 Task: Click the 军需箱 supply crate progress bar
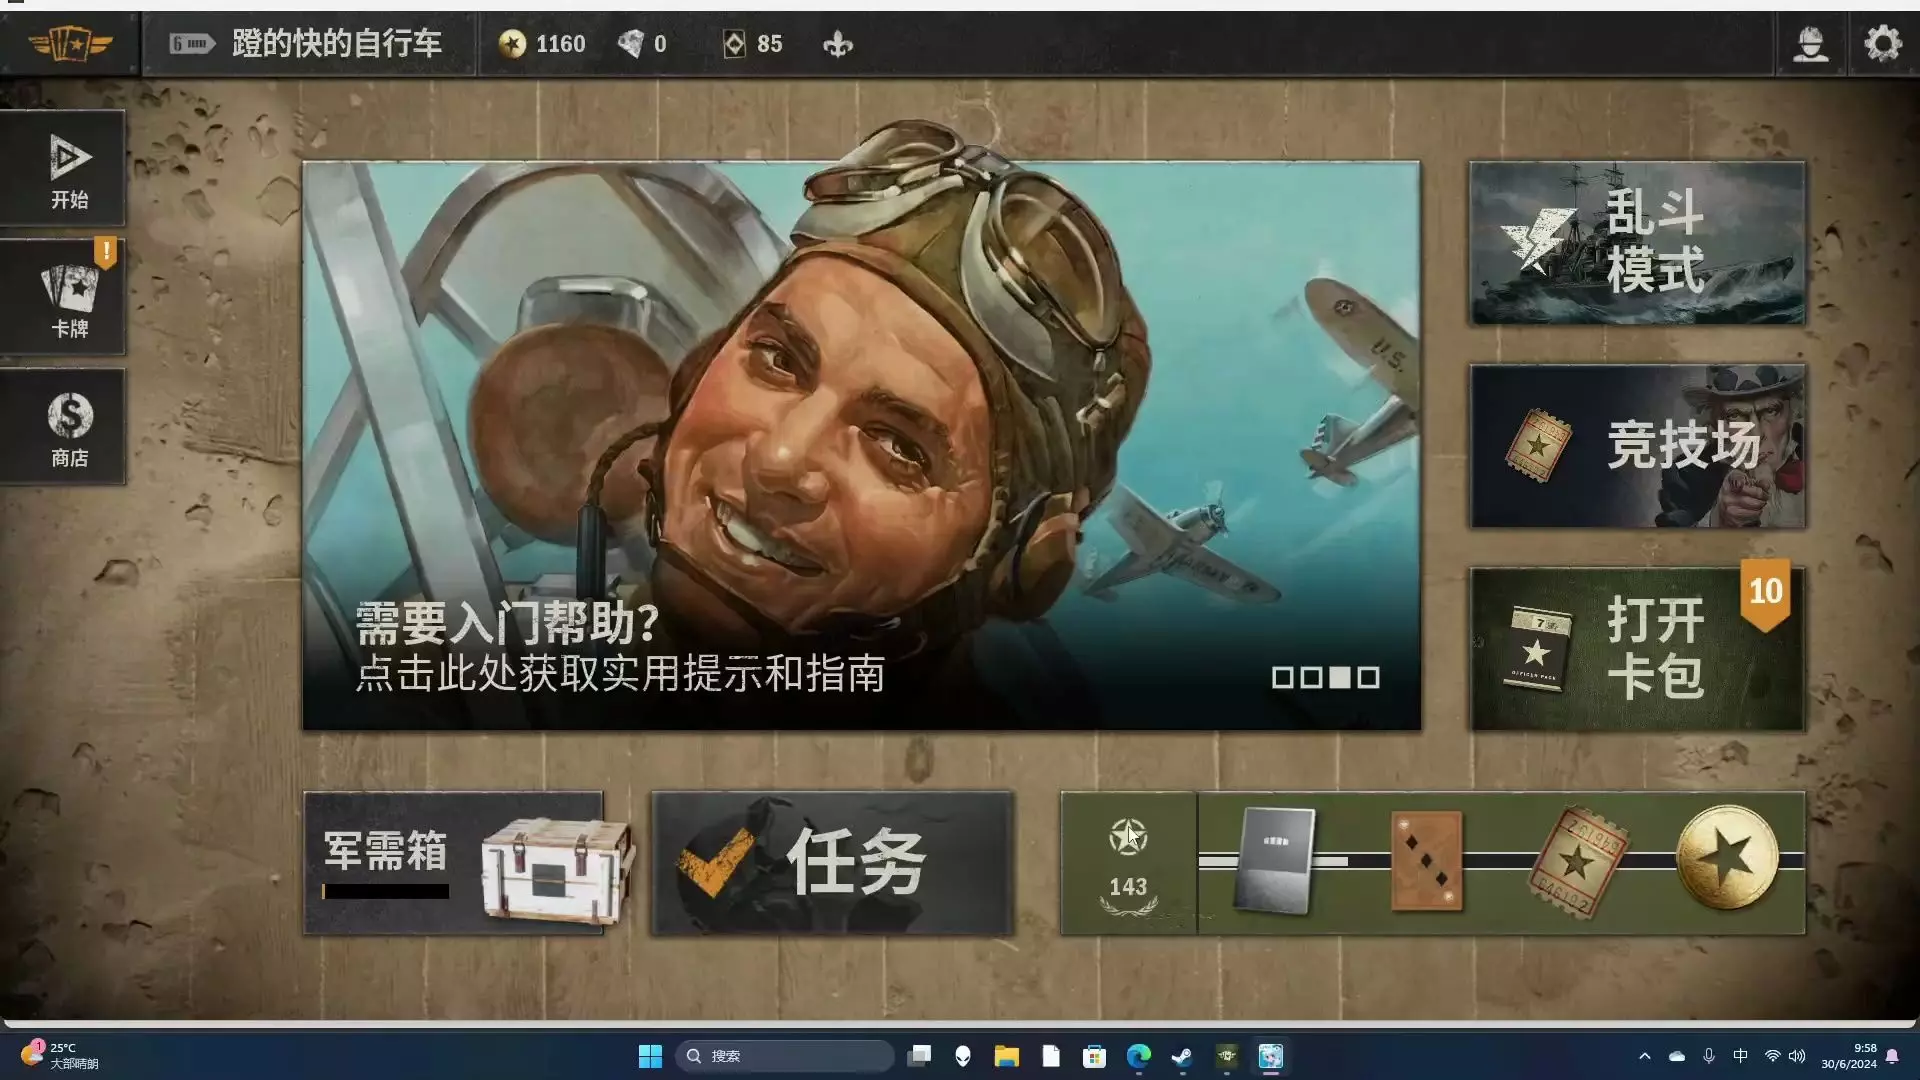tap(385, 891)
